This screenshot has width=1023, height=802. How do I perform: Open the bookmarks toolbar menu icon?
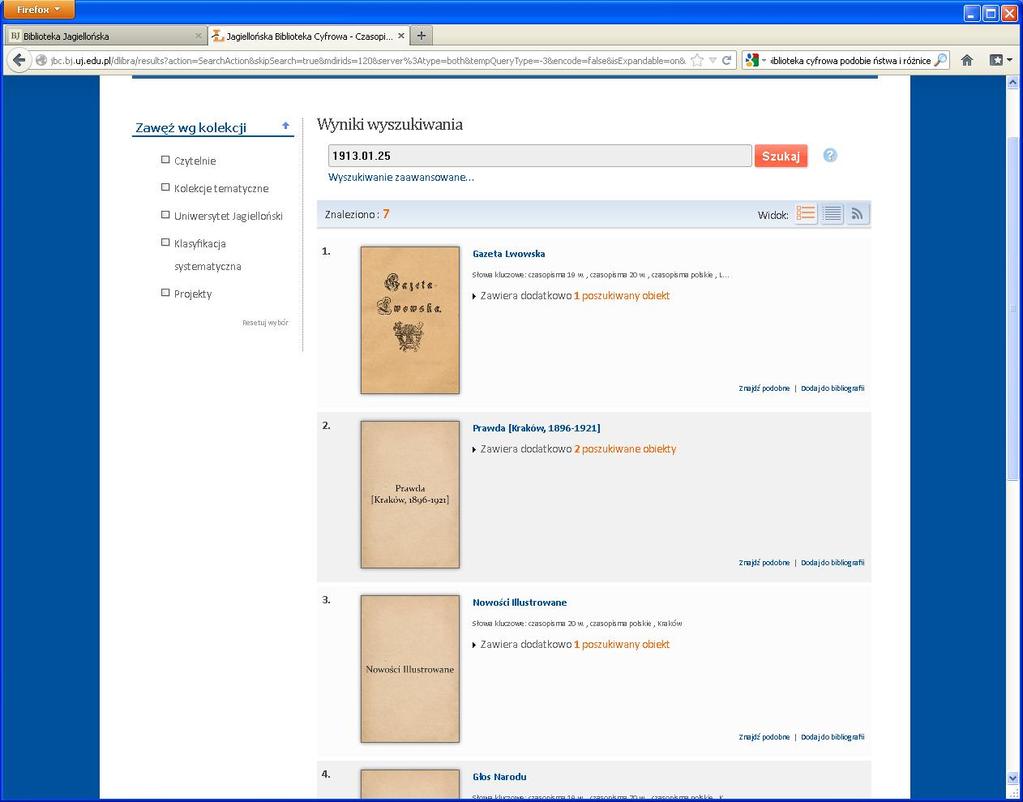tap(1000, 60)
